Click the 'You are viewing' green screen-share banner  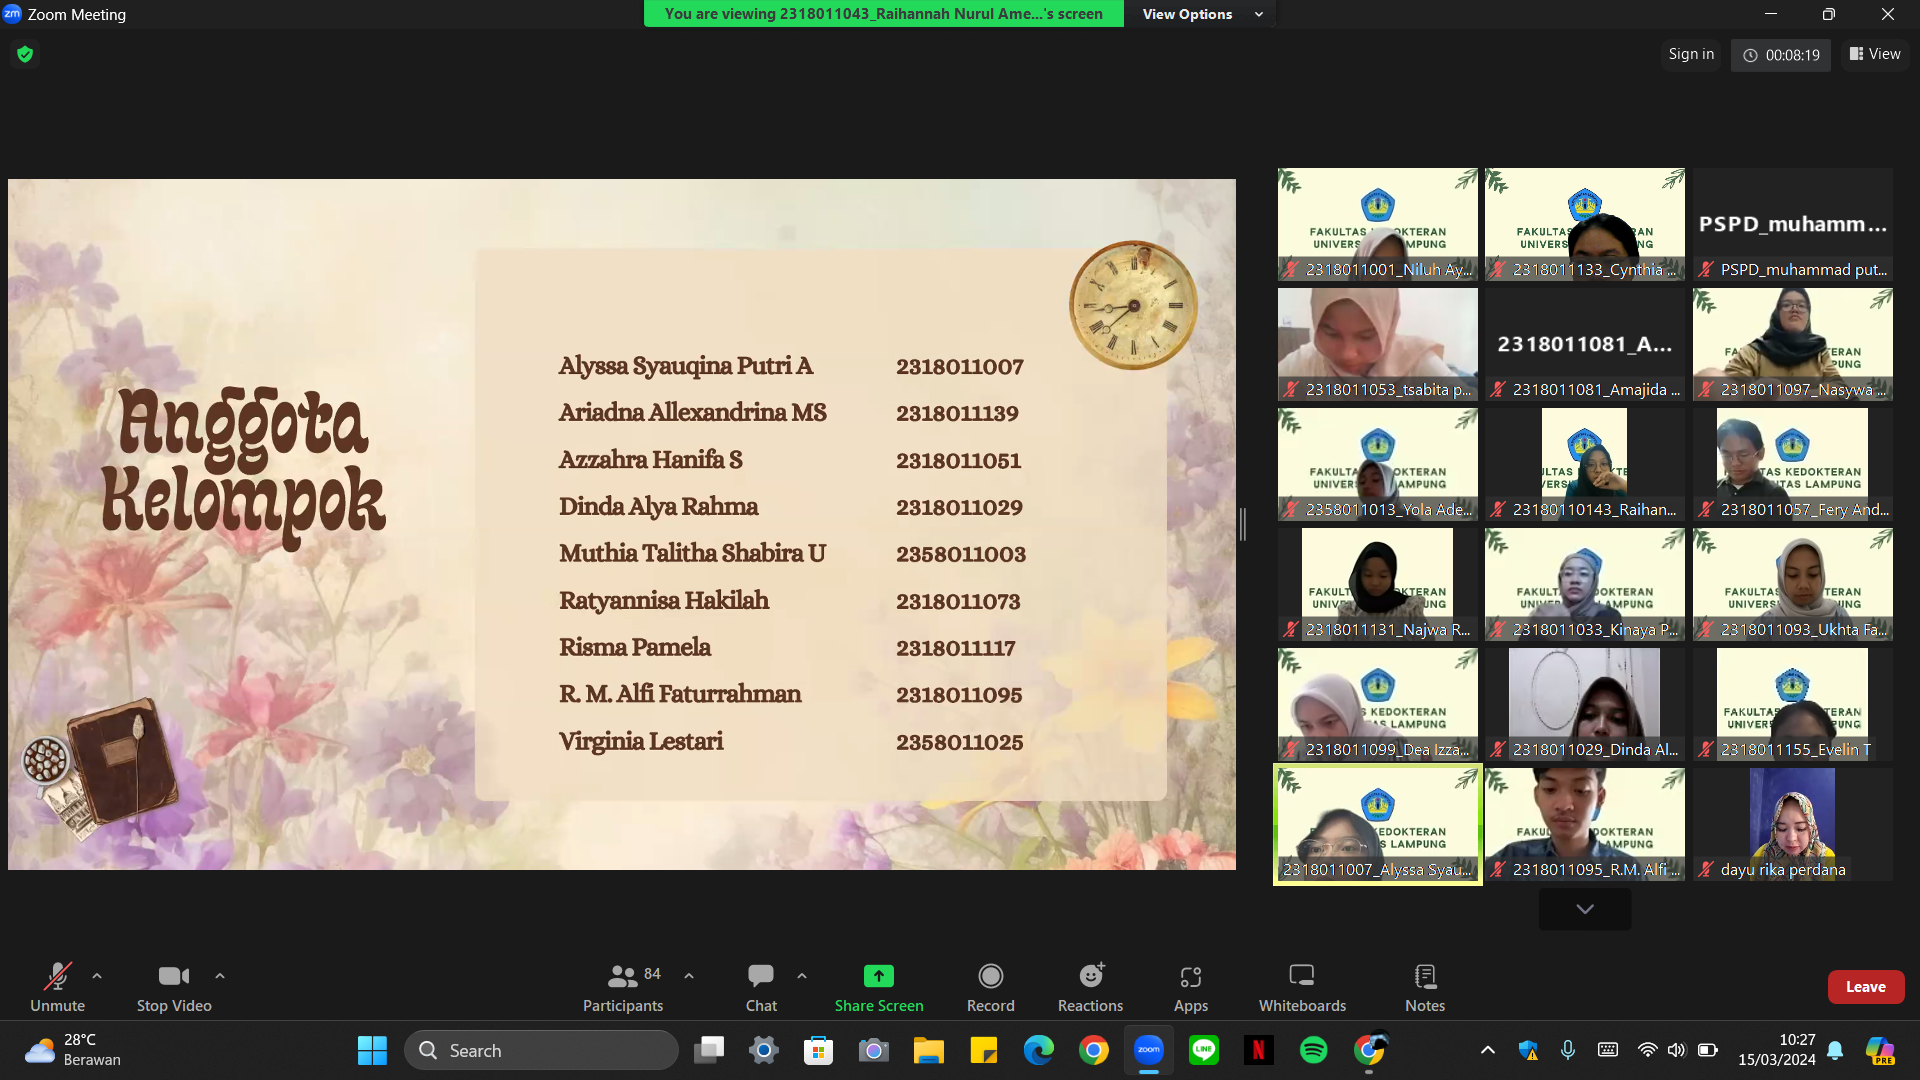click(x=884, y=14)
